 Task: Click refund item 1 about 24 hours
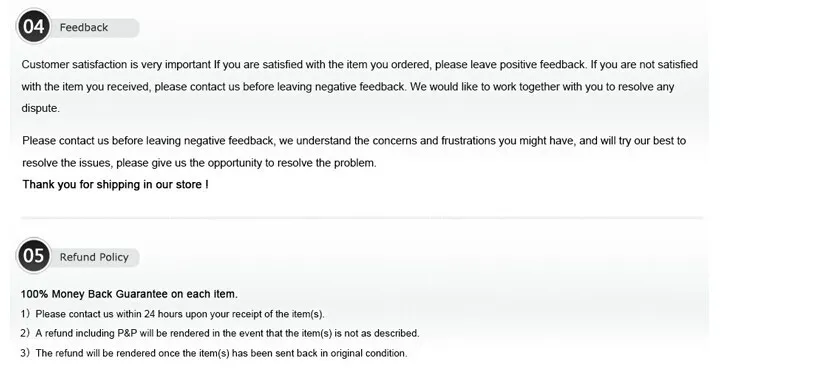172,314
